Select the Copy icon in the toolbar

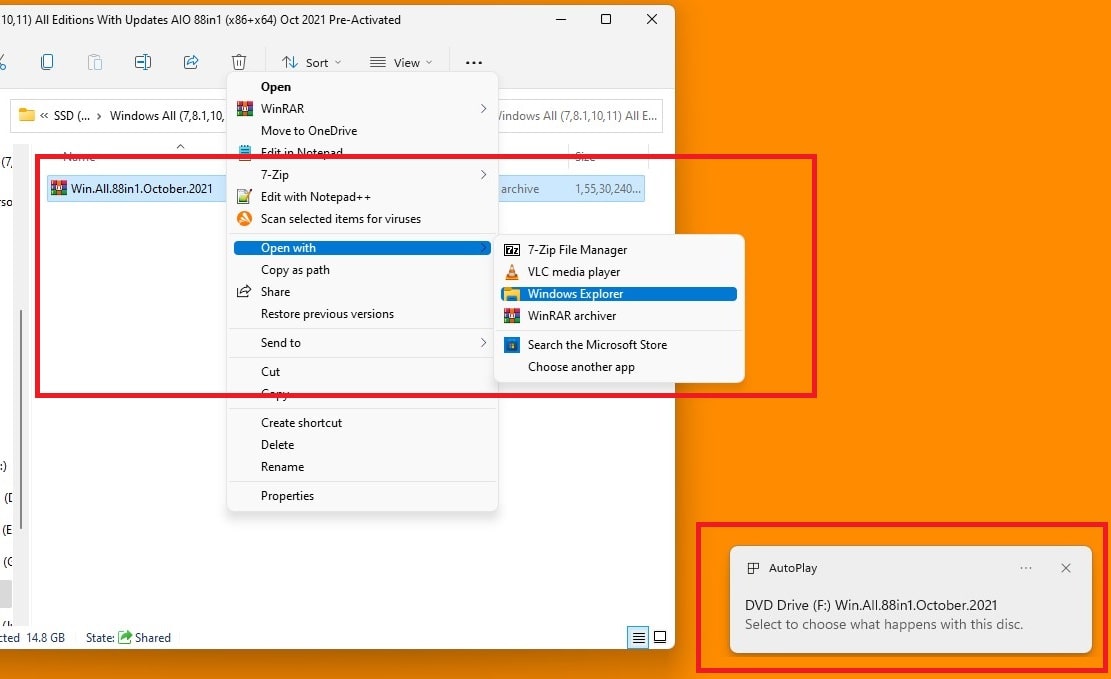[x=47, y=61]
